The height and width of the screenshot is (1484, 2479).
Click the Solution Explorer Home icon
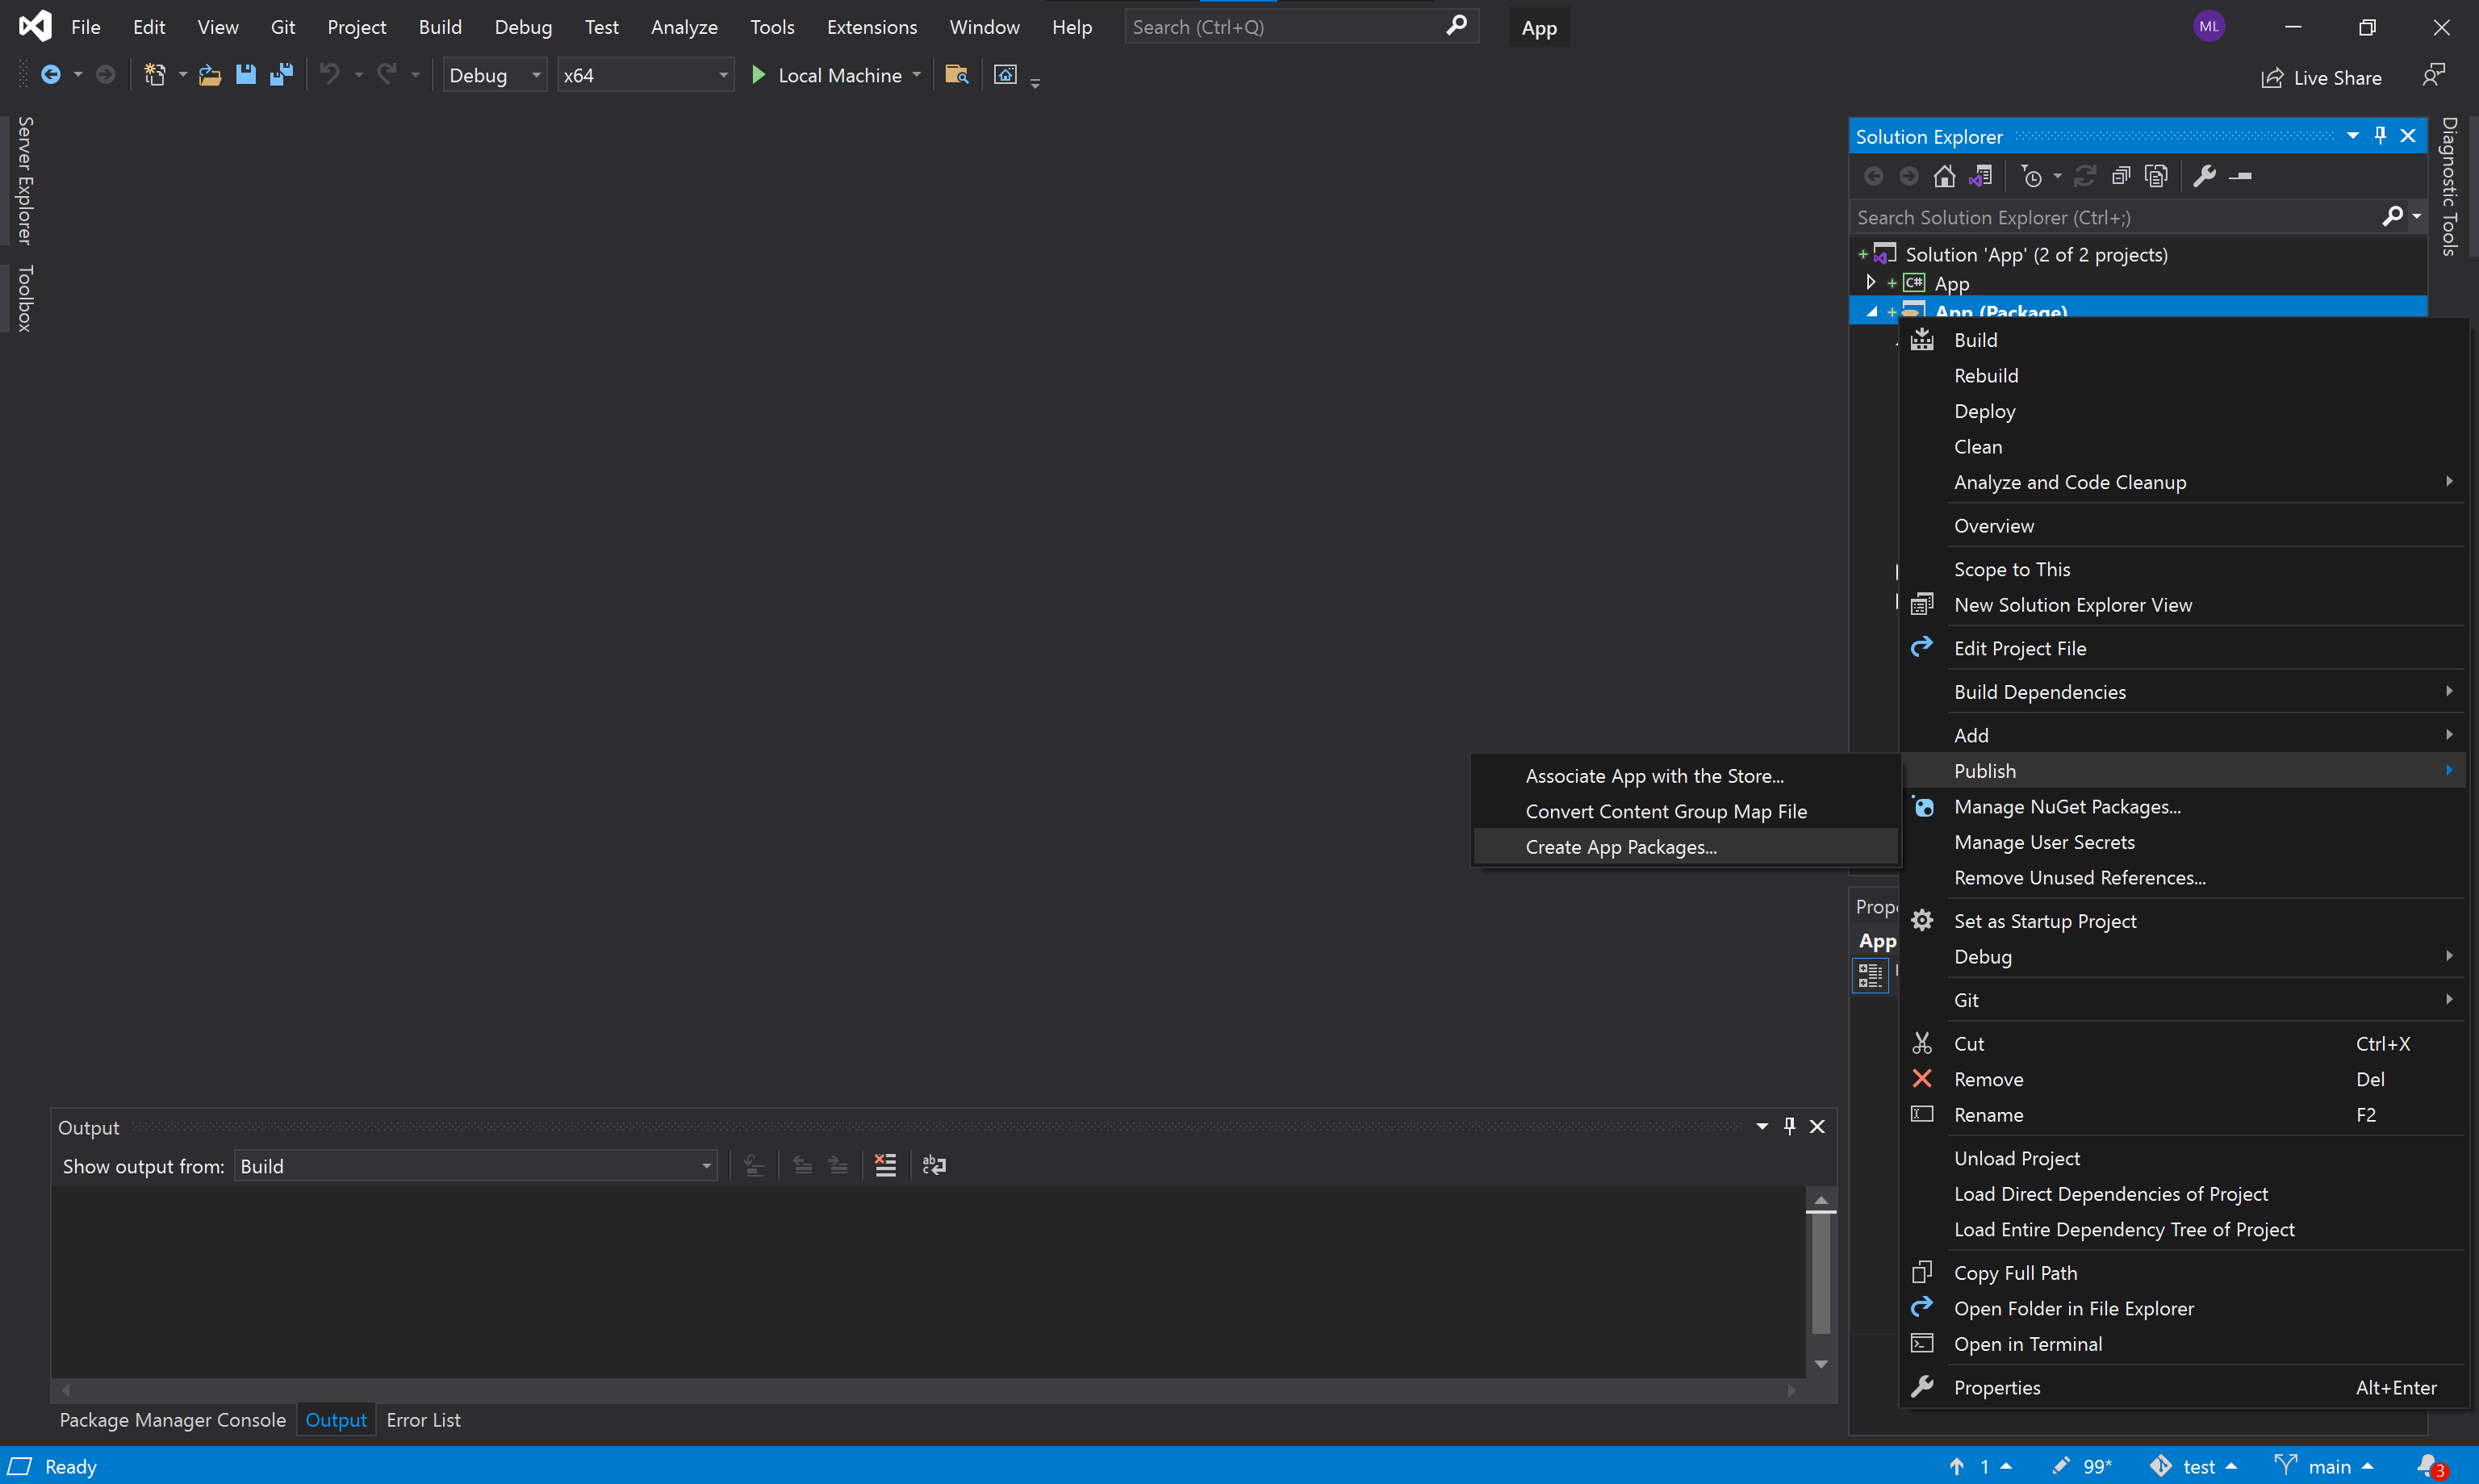click(x=1944, y=177)
